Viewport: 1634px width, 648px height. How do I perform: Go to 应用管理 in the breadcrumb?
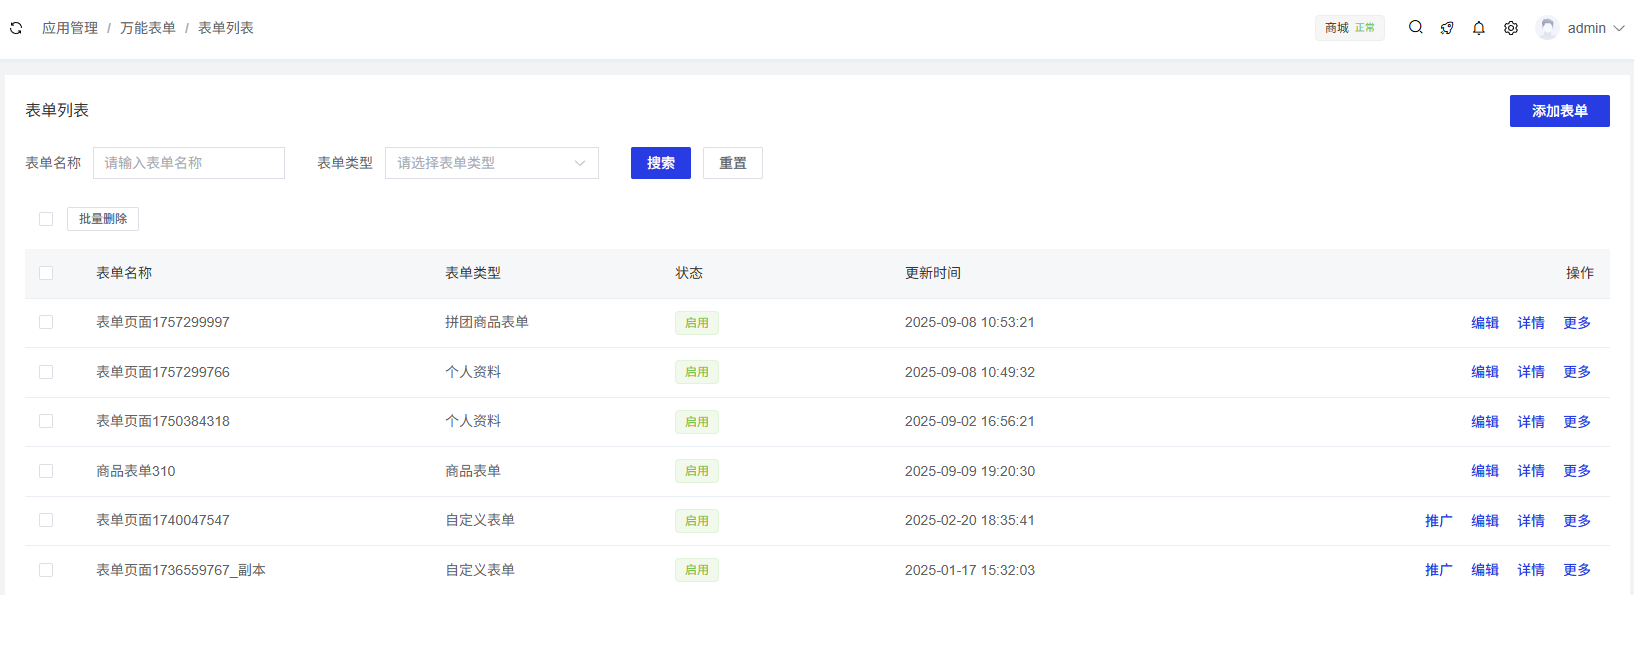click(70, 28)
